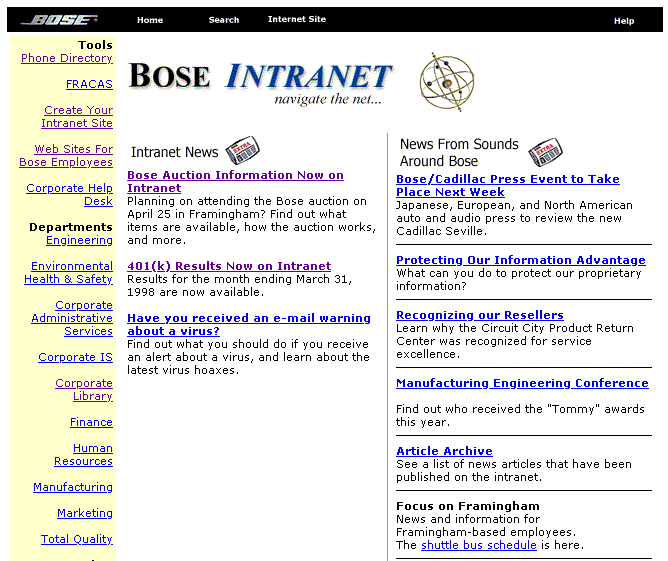This screenshot has height=561, width=668.
Task: Open Help in the top bar
Action: click(x=624, y=21)
